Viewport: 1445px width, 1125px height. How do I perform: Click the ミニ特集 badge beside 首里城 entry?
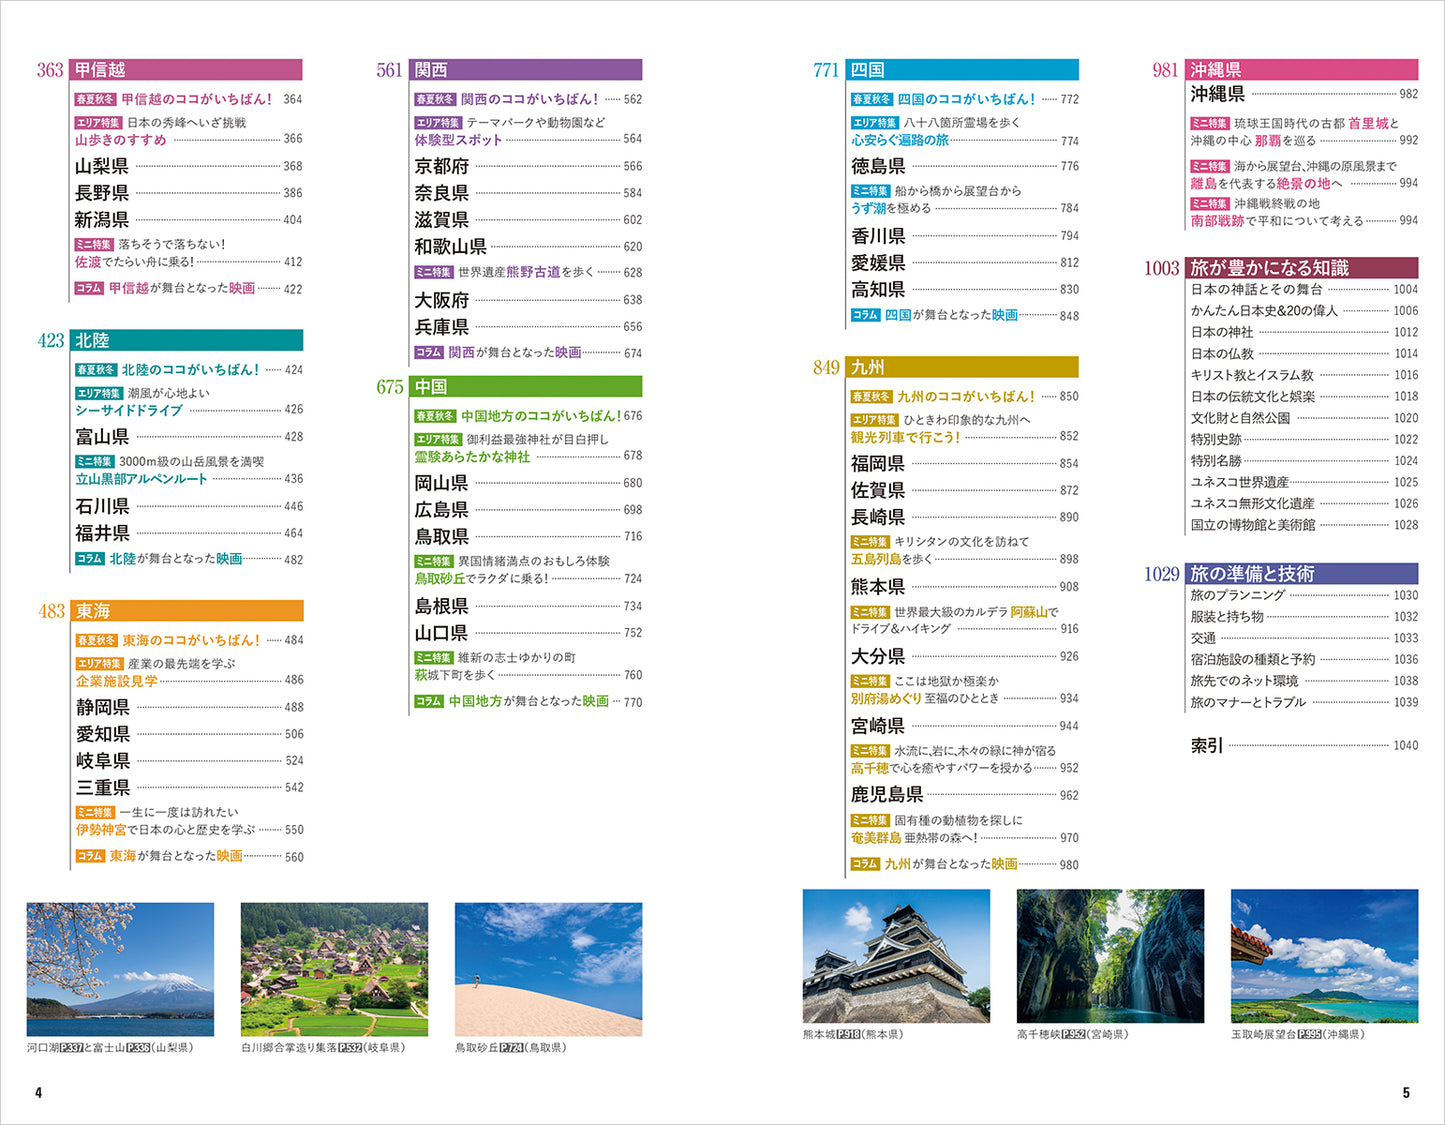[x=1209, y=123]
